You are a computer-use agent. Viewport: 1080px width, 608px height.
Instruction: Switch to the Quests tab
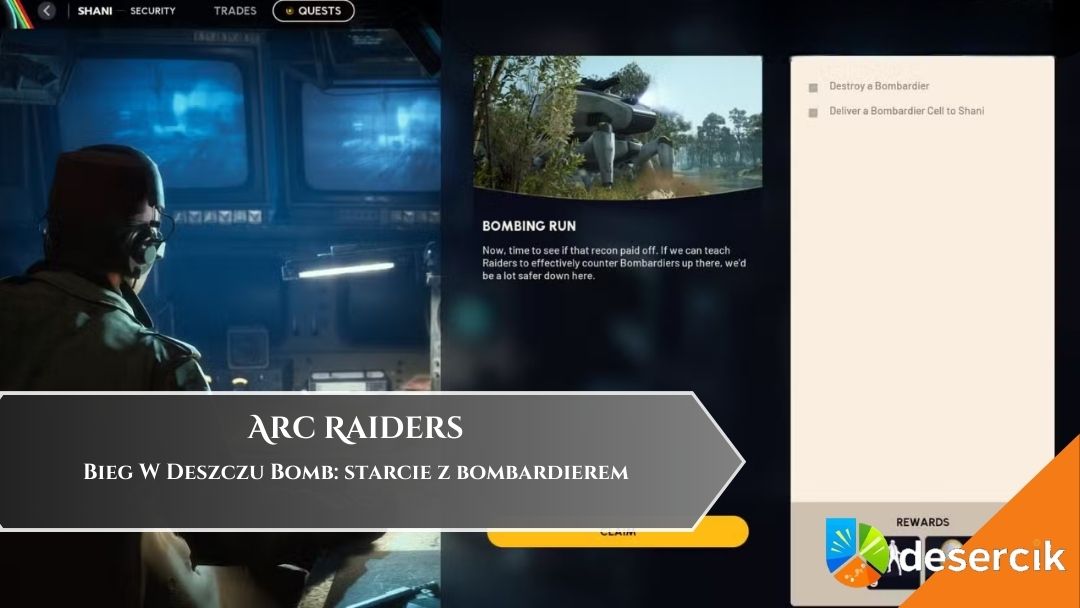pos(313,12)
